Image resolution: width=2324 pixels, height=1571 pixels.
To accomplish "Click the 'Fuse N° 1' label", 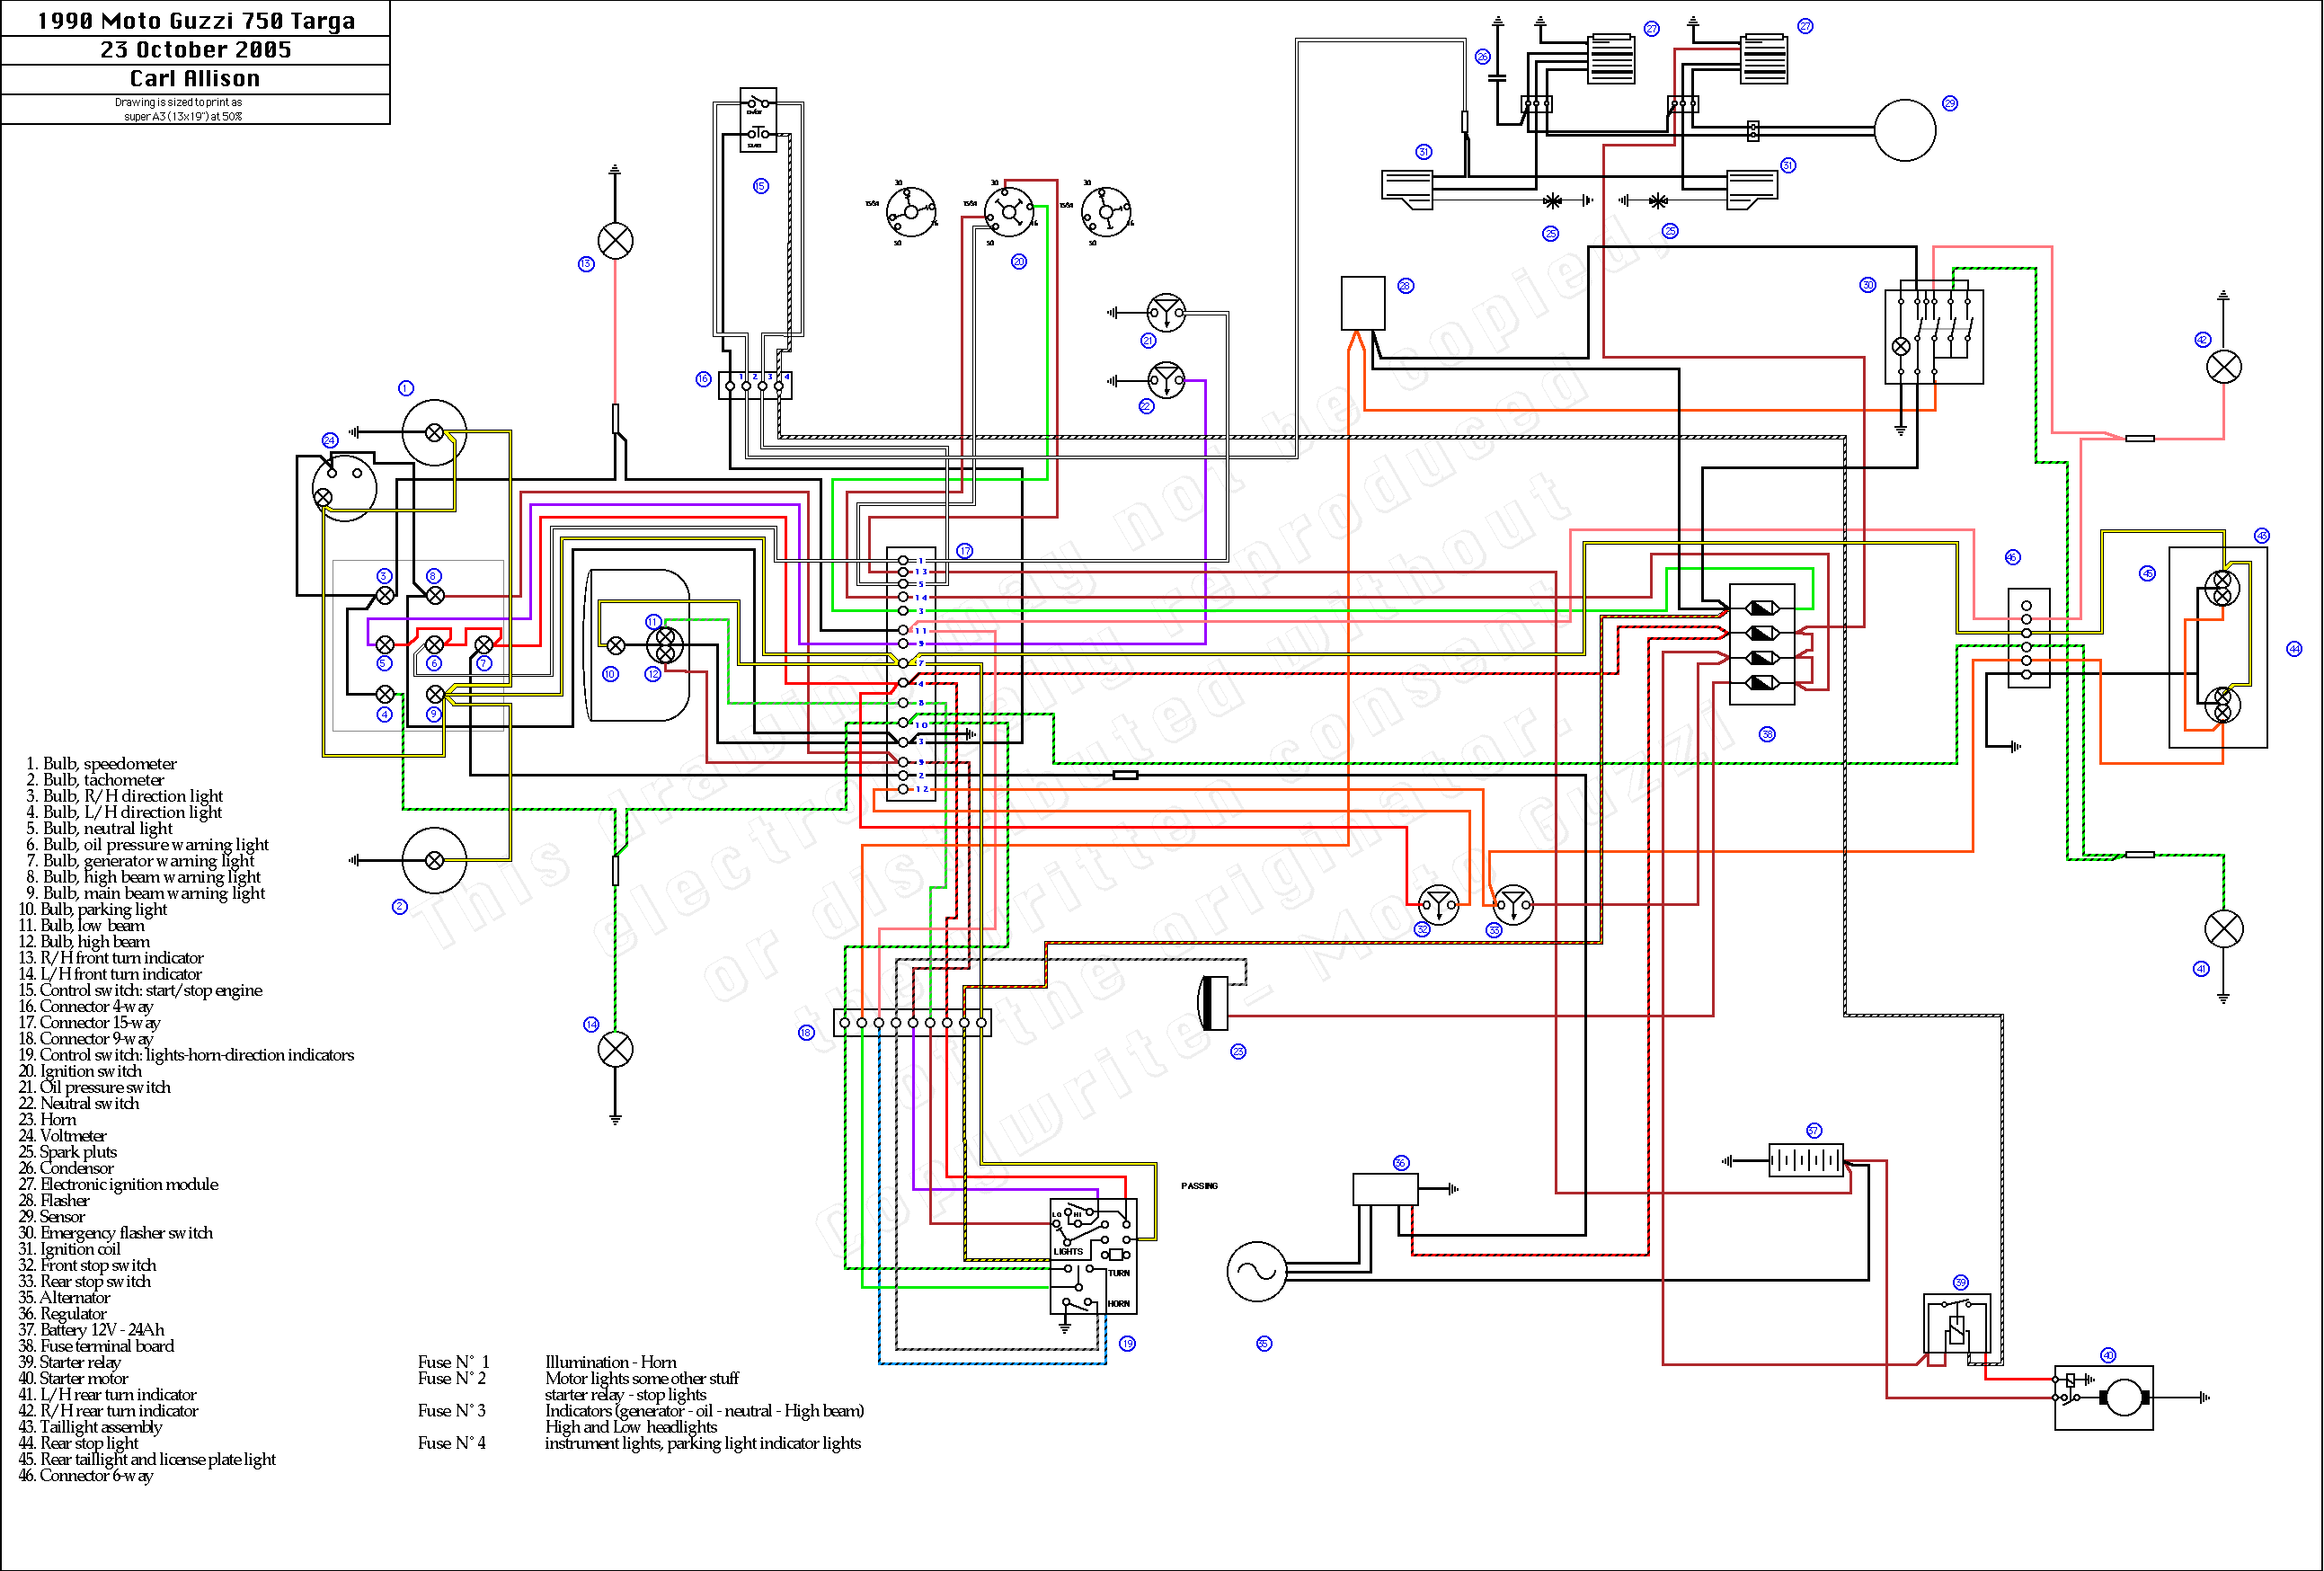I will (454, 1363).
